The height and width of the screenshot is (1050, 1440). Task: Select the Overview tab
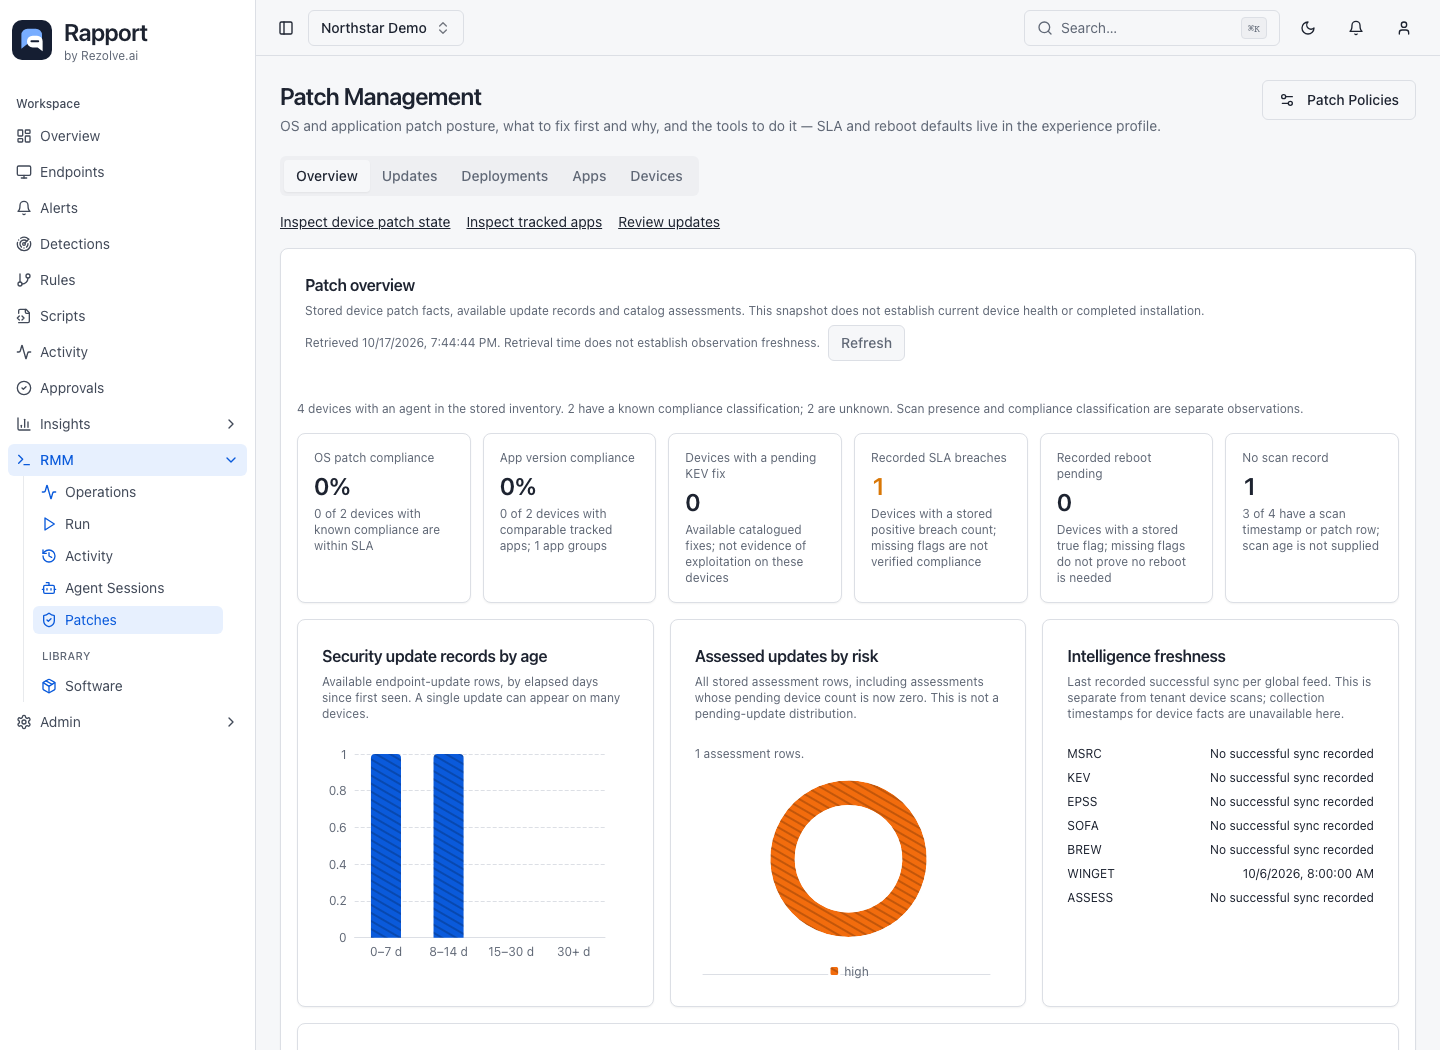(327, 176)
